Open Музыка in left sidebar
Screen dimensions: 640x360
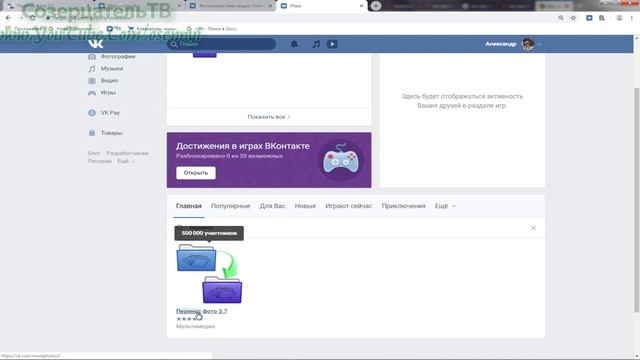(112, 69)
